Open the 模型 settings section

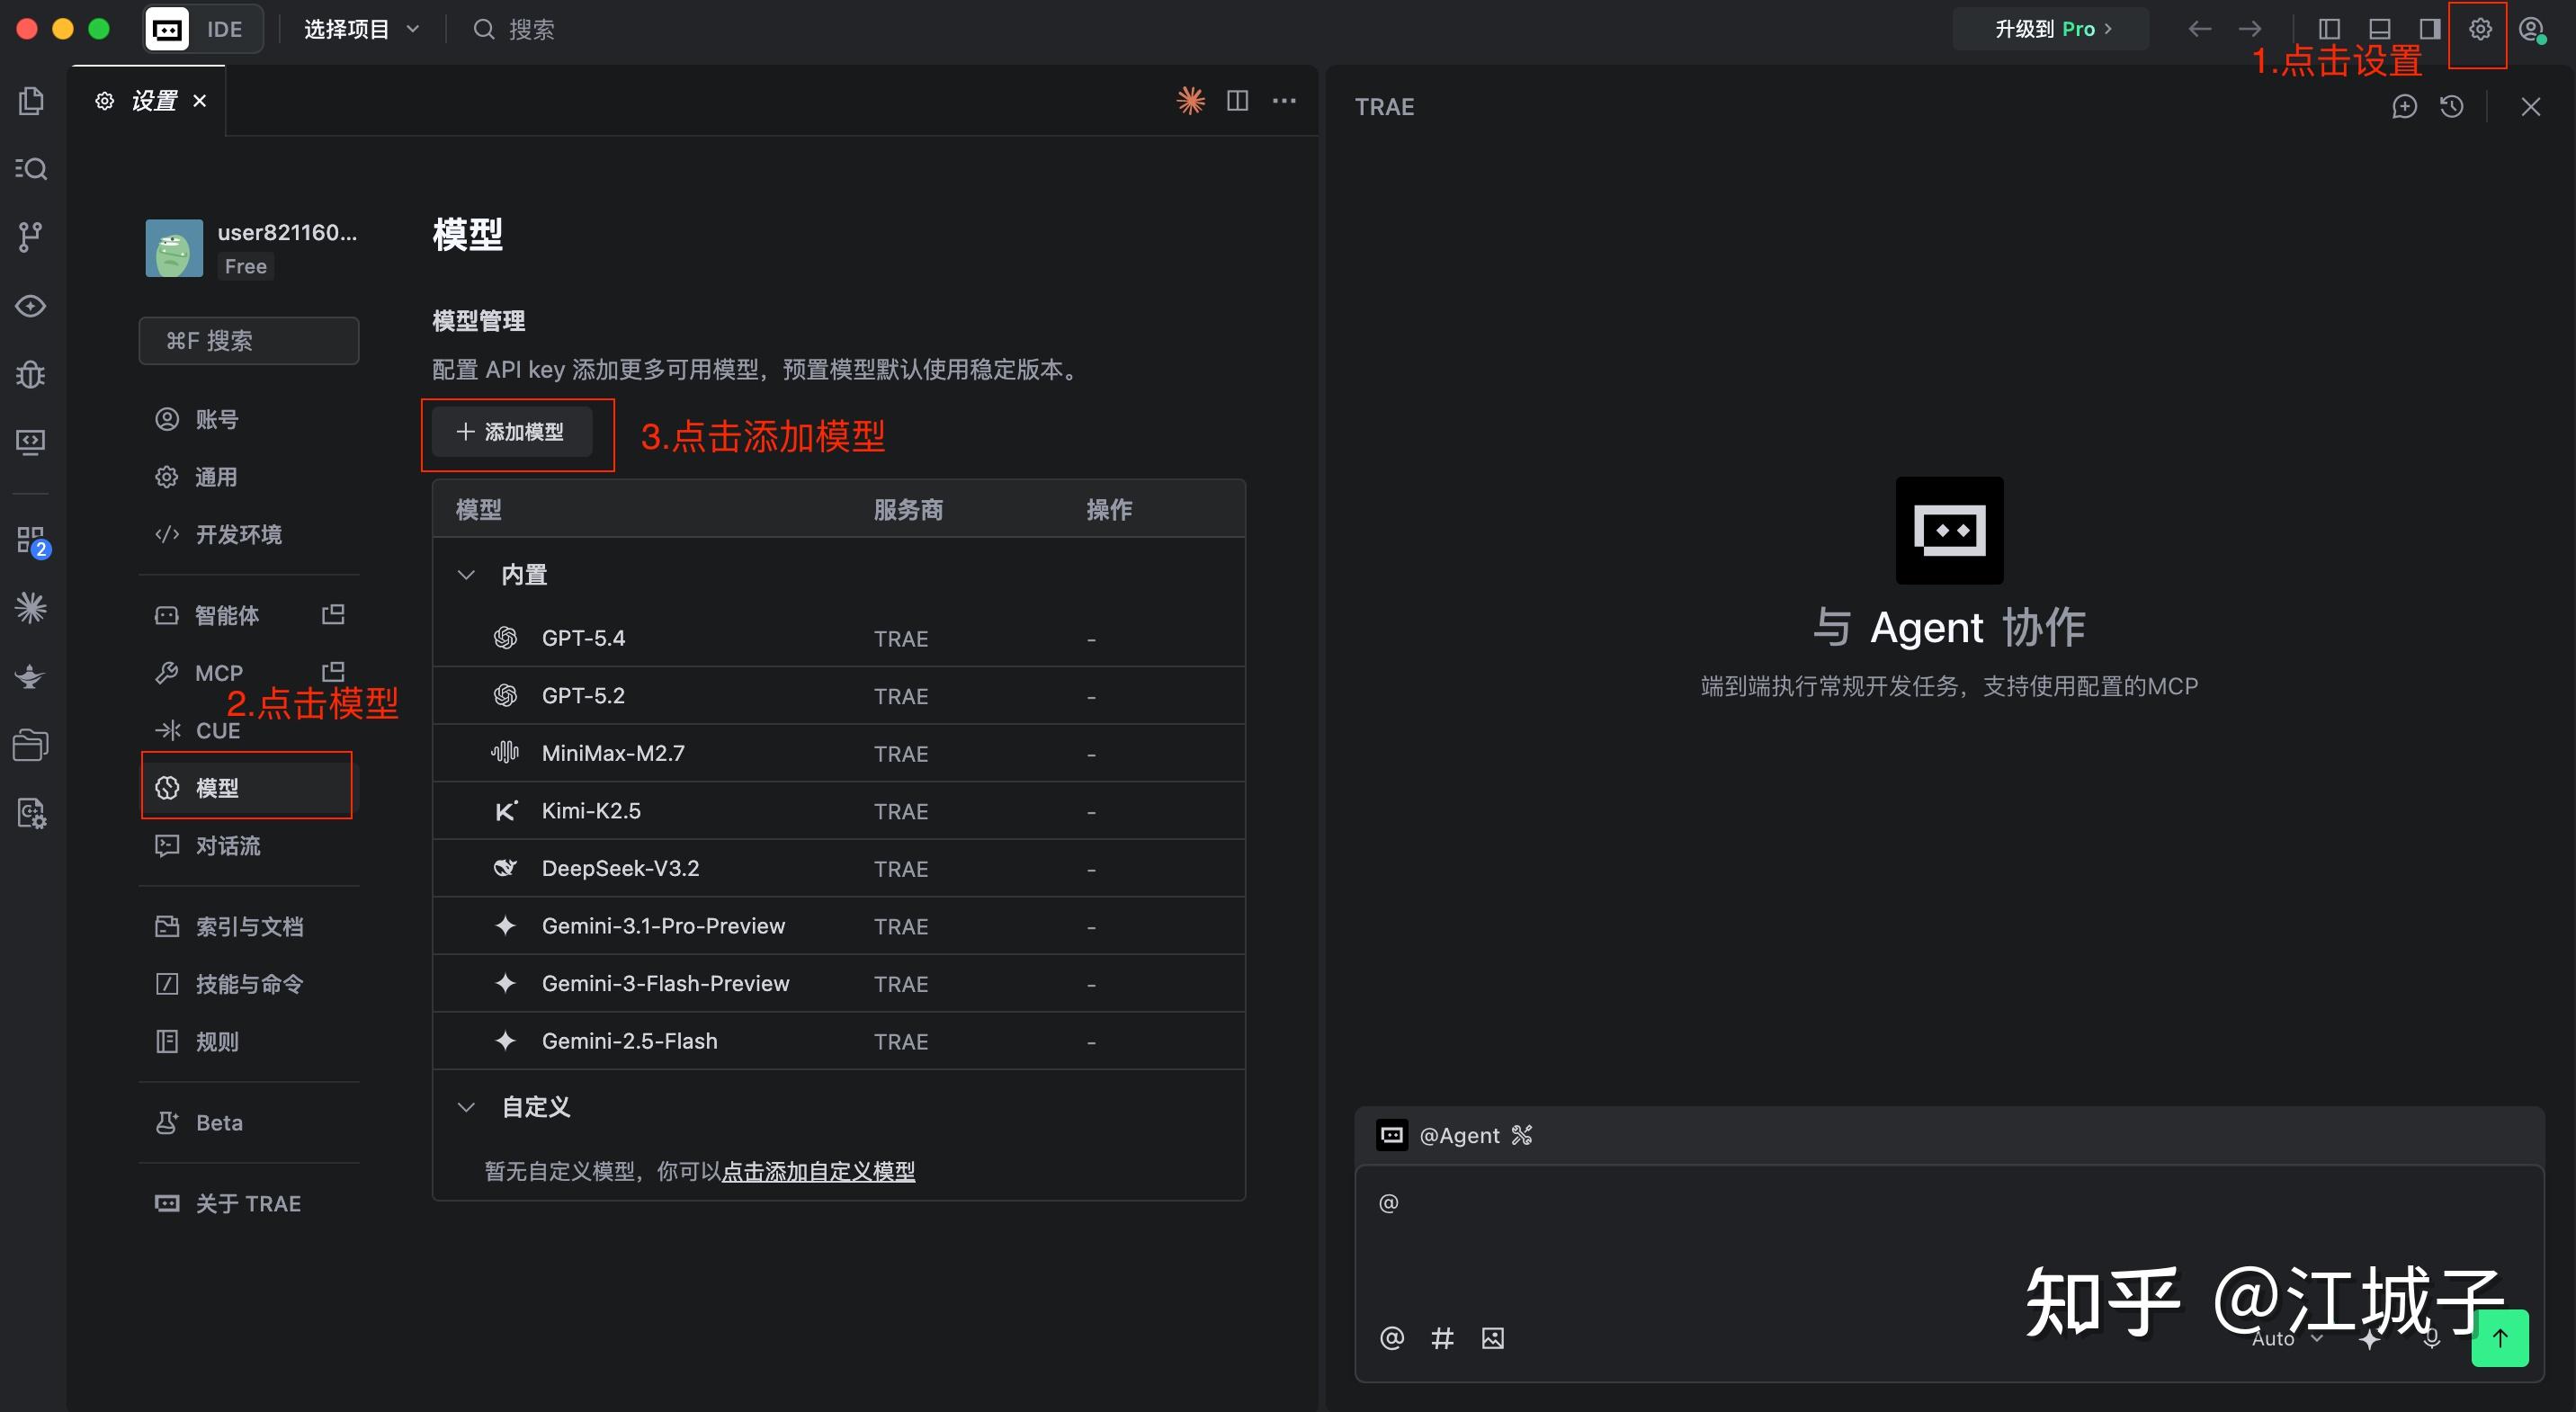[x=247, y=787]
